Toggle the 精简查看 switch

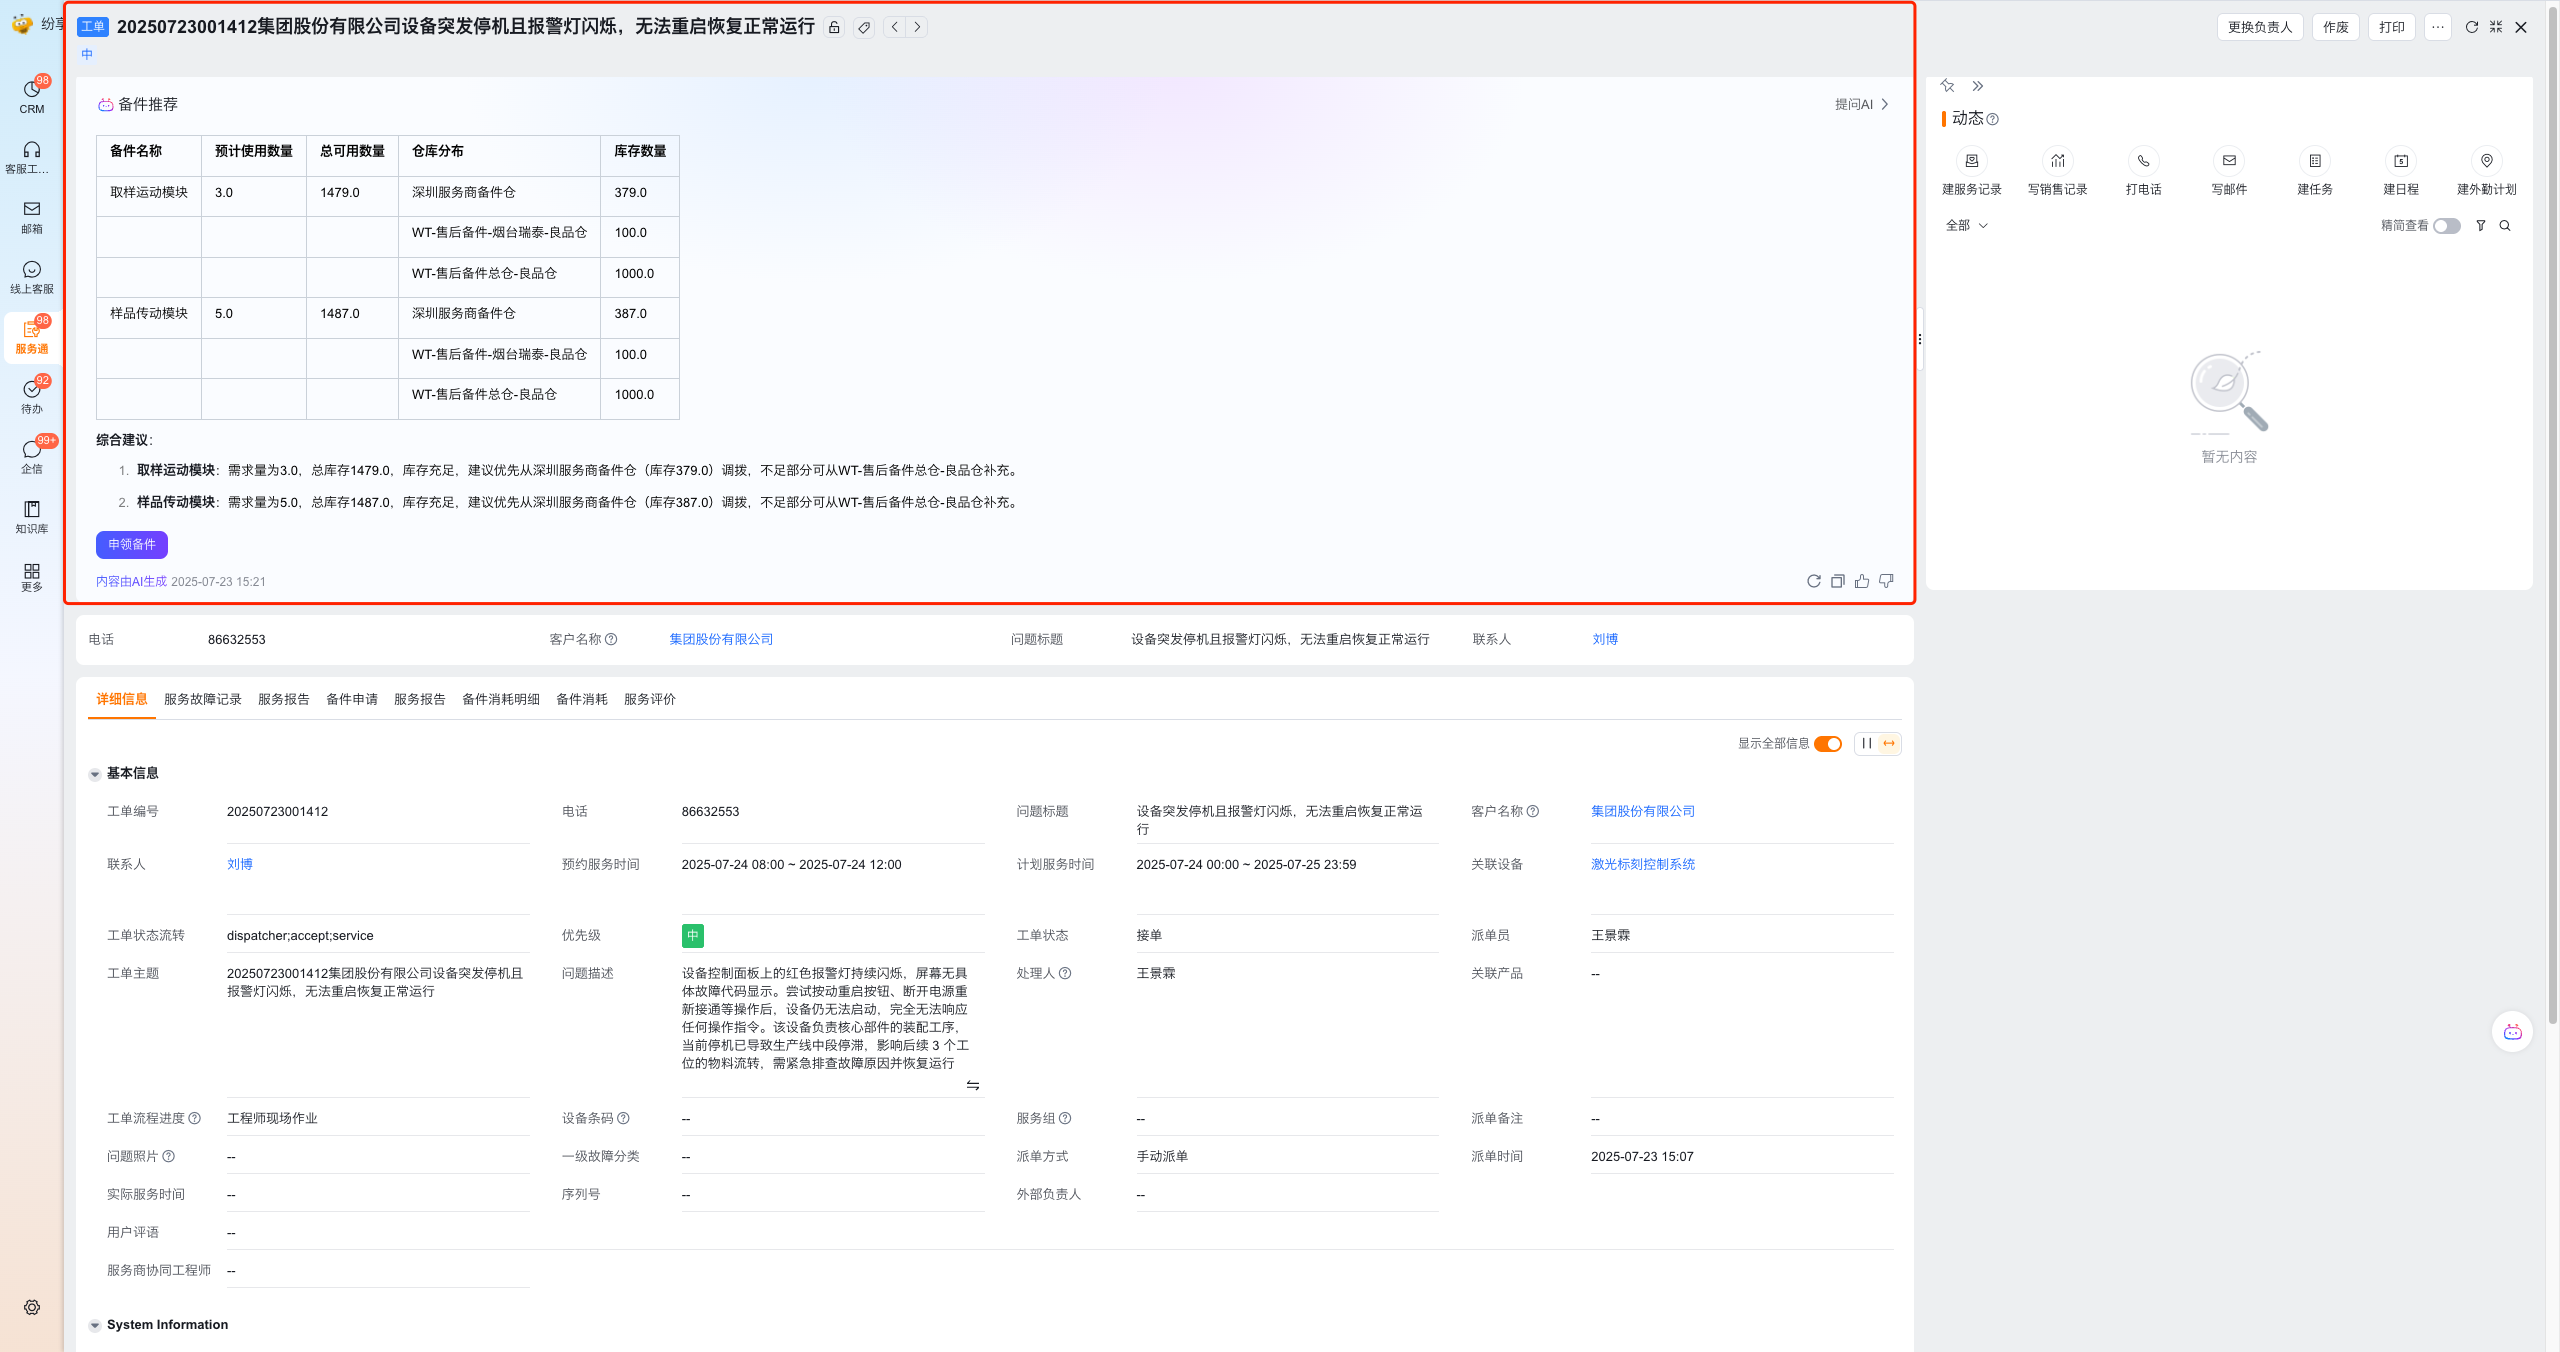(x=2446, y=226)
